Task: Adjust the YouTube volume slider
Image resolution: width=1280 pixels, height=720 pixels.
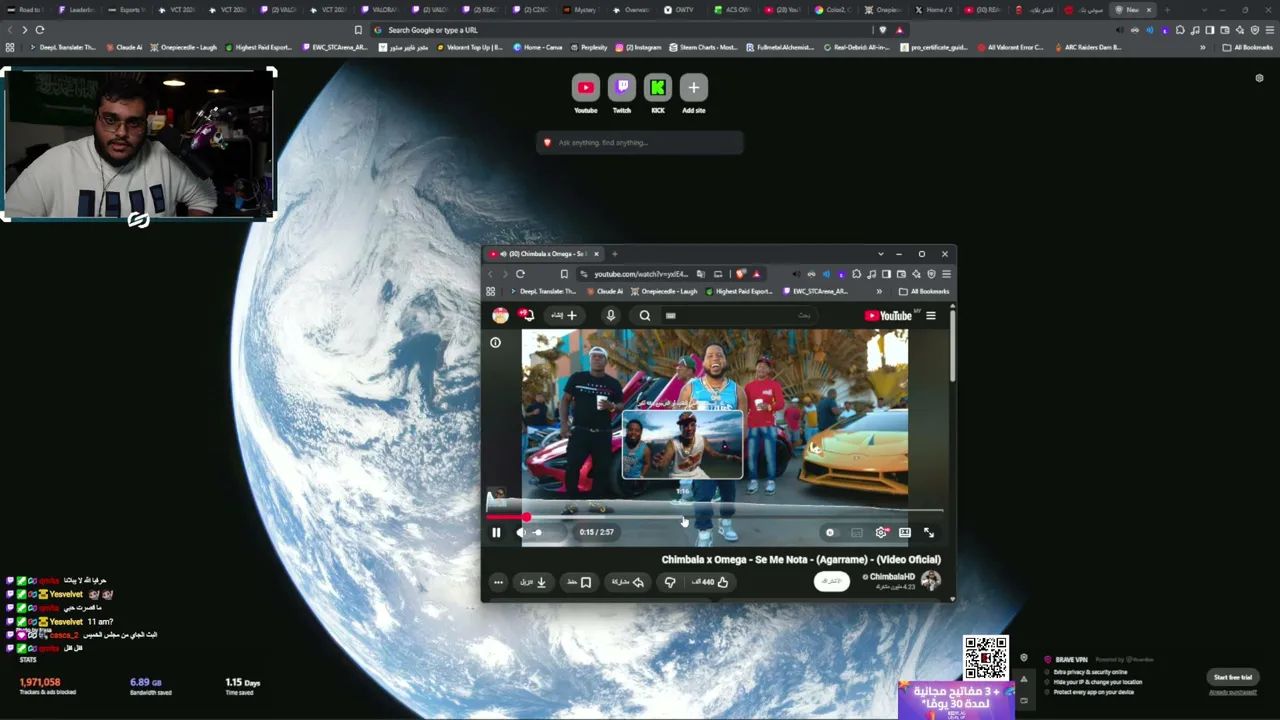Action: coord(540,533)
